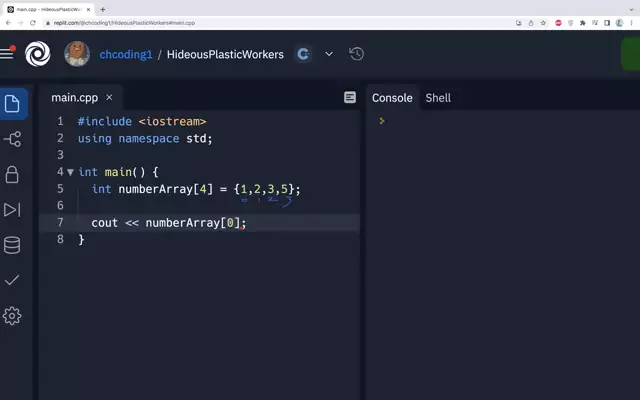Click the address bar lock icon
The image size is (640, 400).
pos(48,23)
